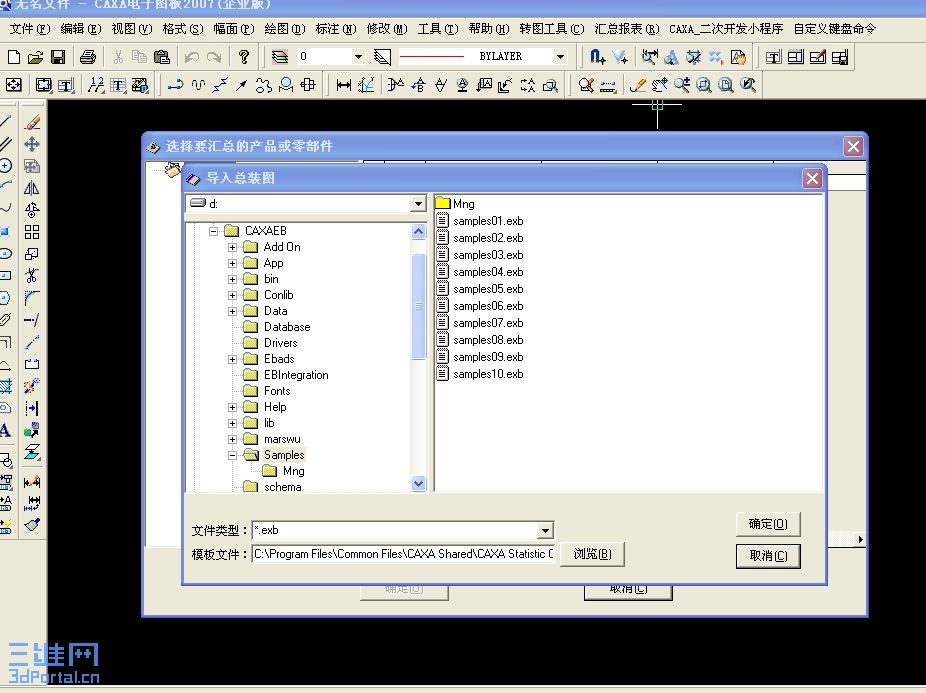Click the Print icon

tap(88, 57)
